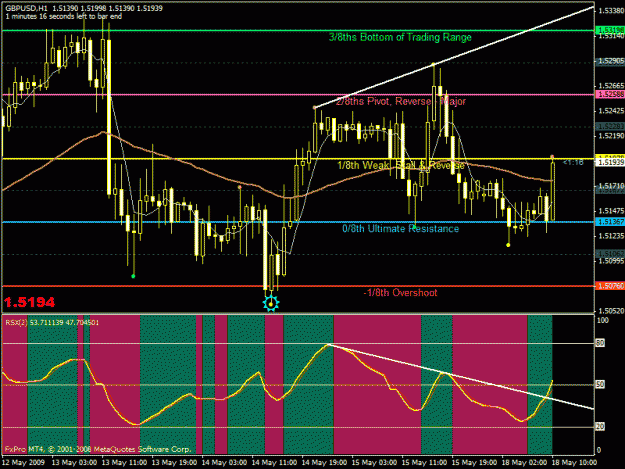Click '18 May 02:00' on the time axis
The width and height of the screenshot is (625, 469).
tap(524, 463)
